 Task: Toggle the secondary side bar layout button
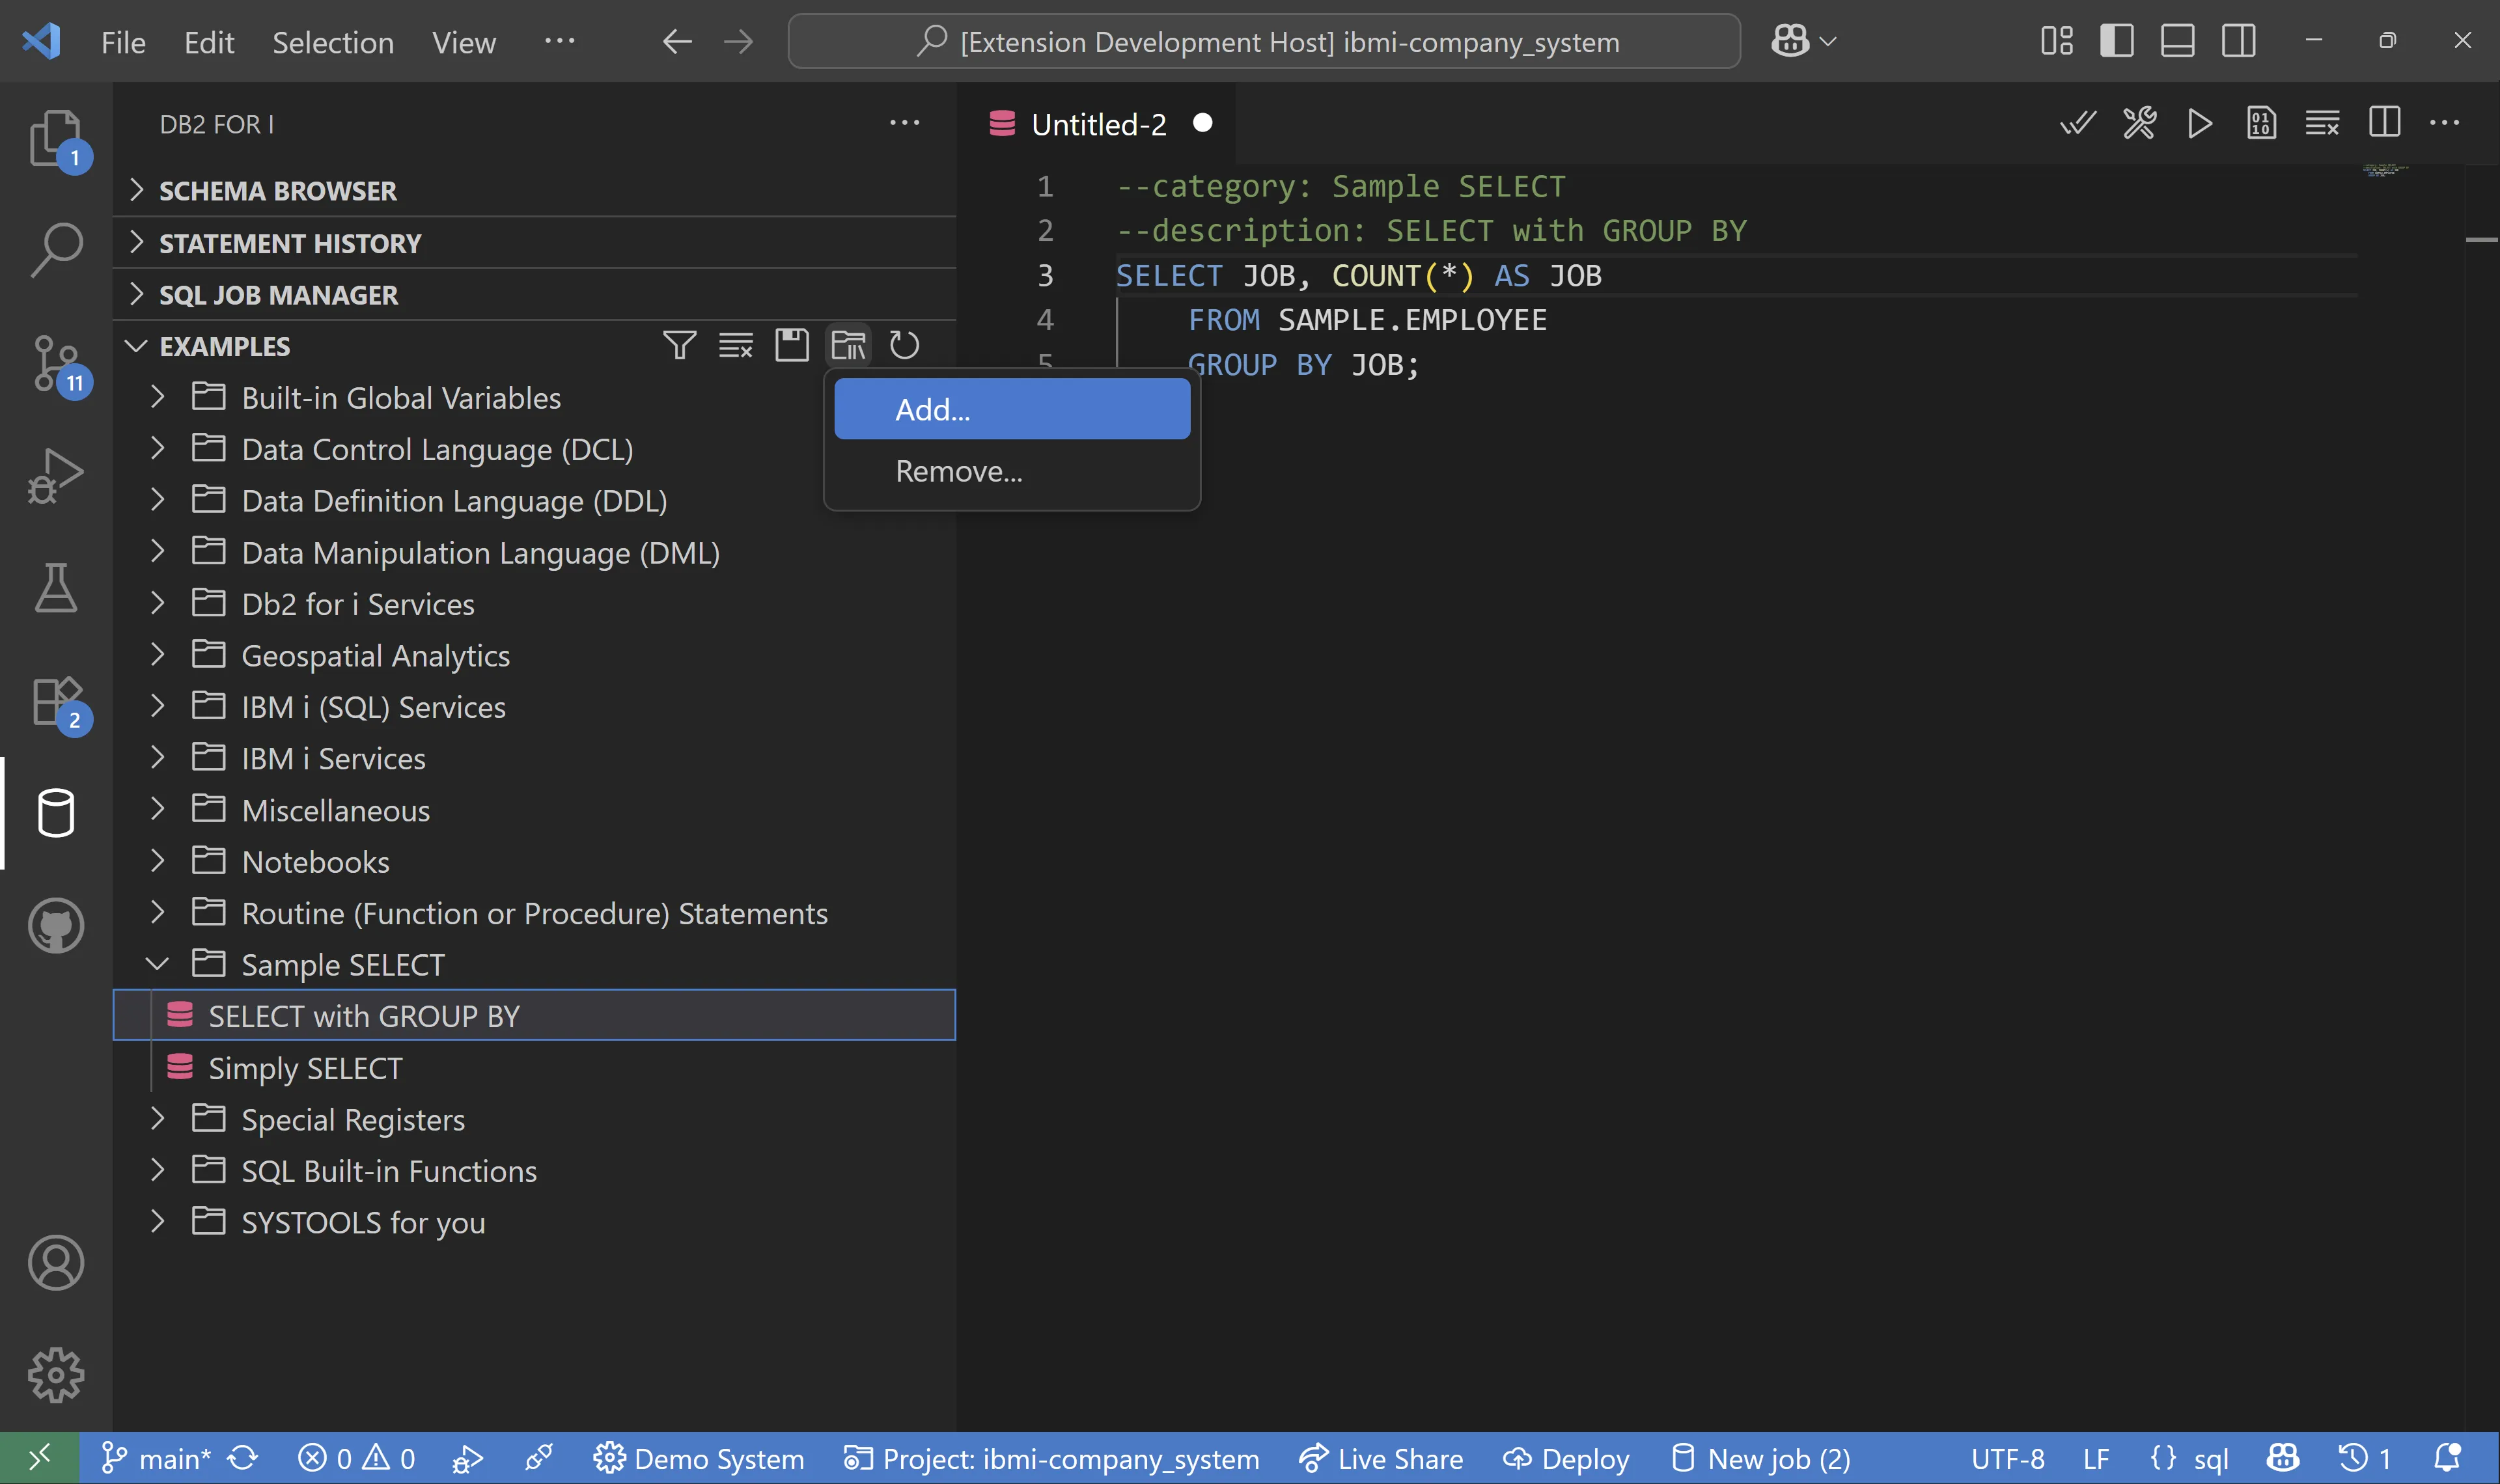tap(2238, 41)
